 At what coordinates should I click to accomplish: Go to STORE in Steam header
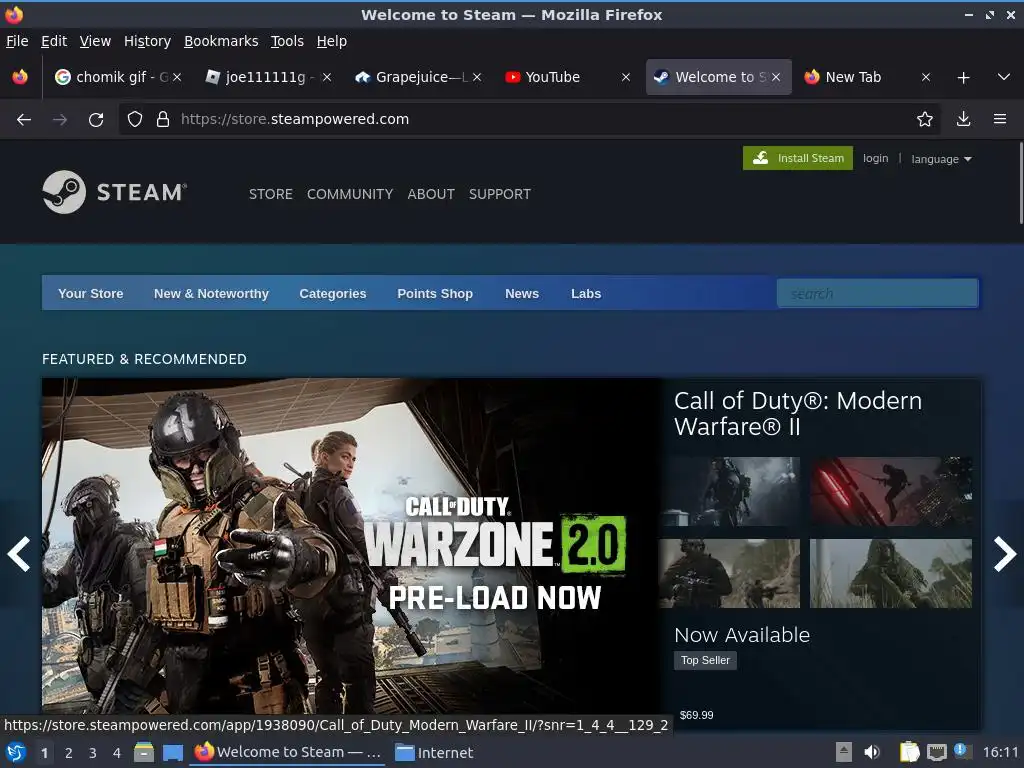pos(270,194)
